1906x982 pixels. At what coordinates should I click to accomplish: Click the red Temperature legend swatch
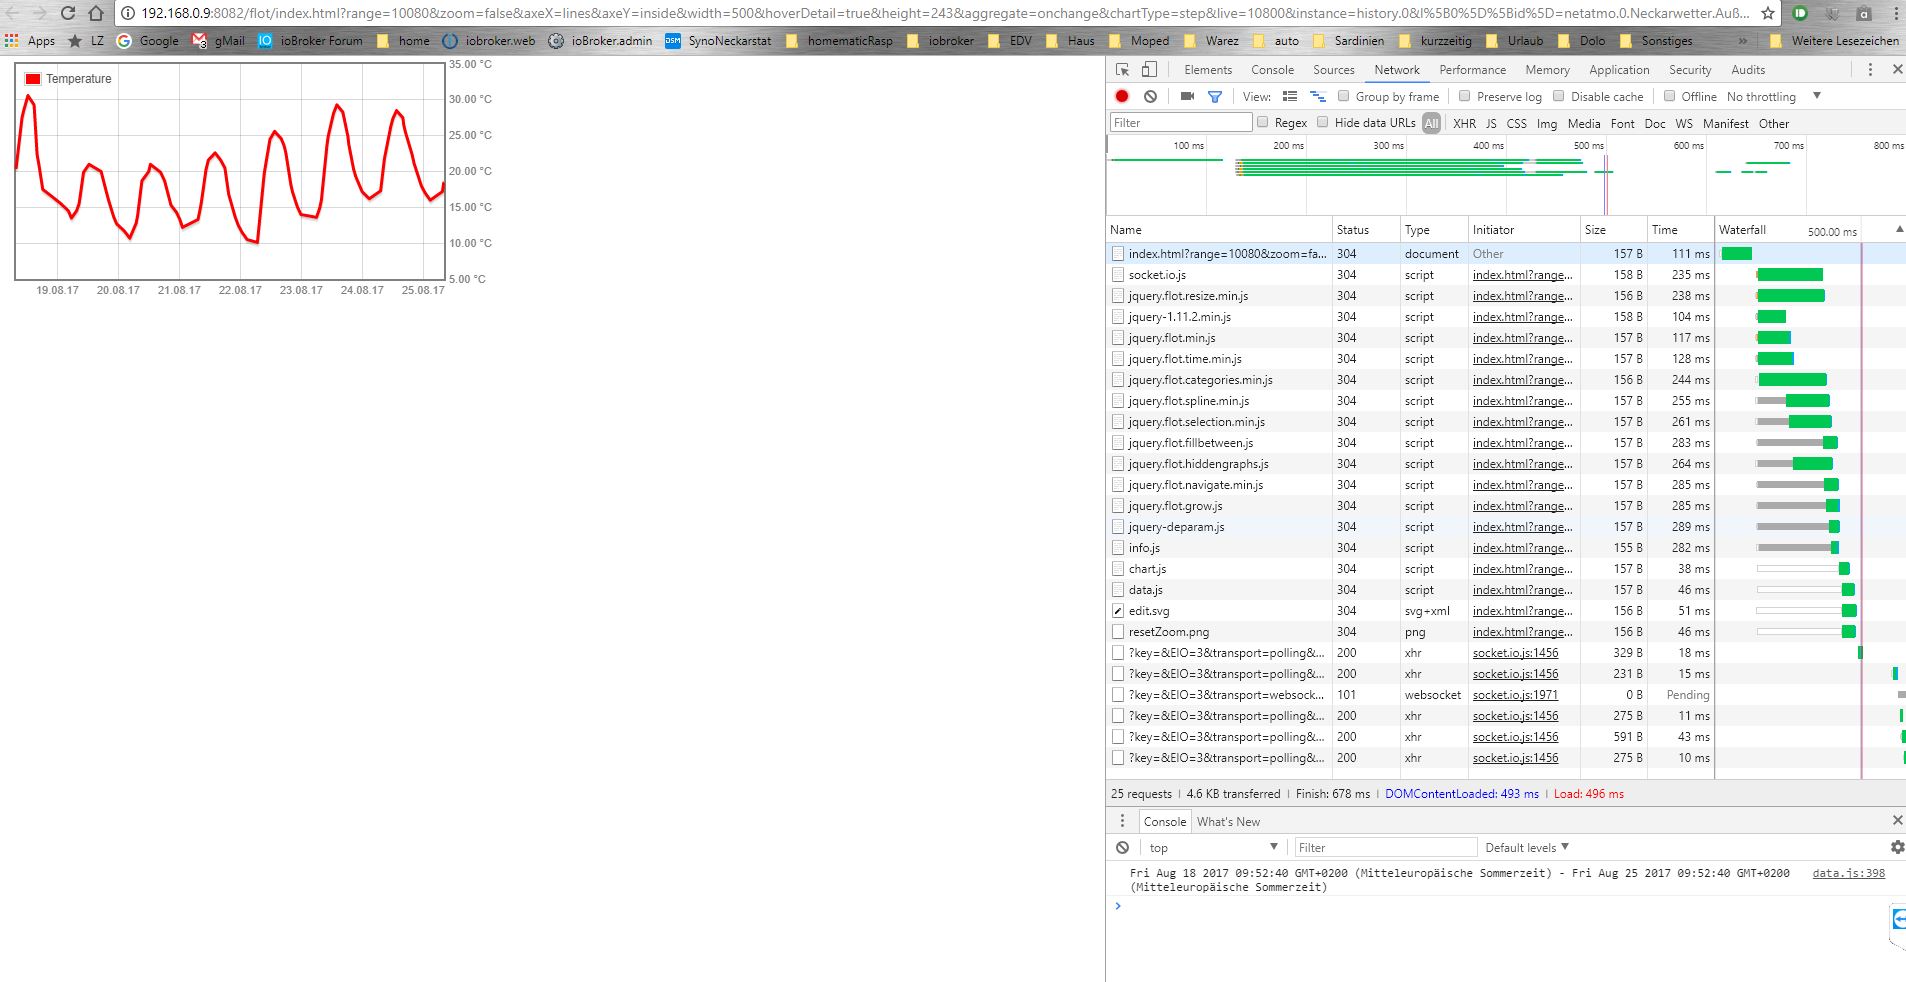point(33,79)
